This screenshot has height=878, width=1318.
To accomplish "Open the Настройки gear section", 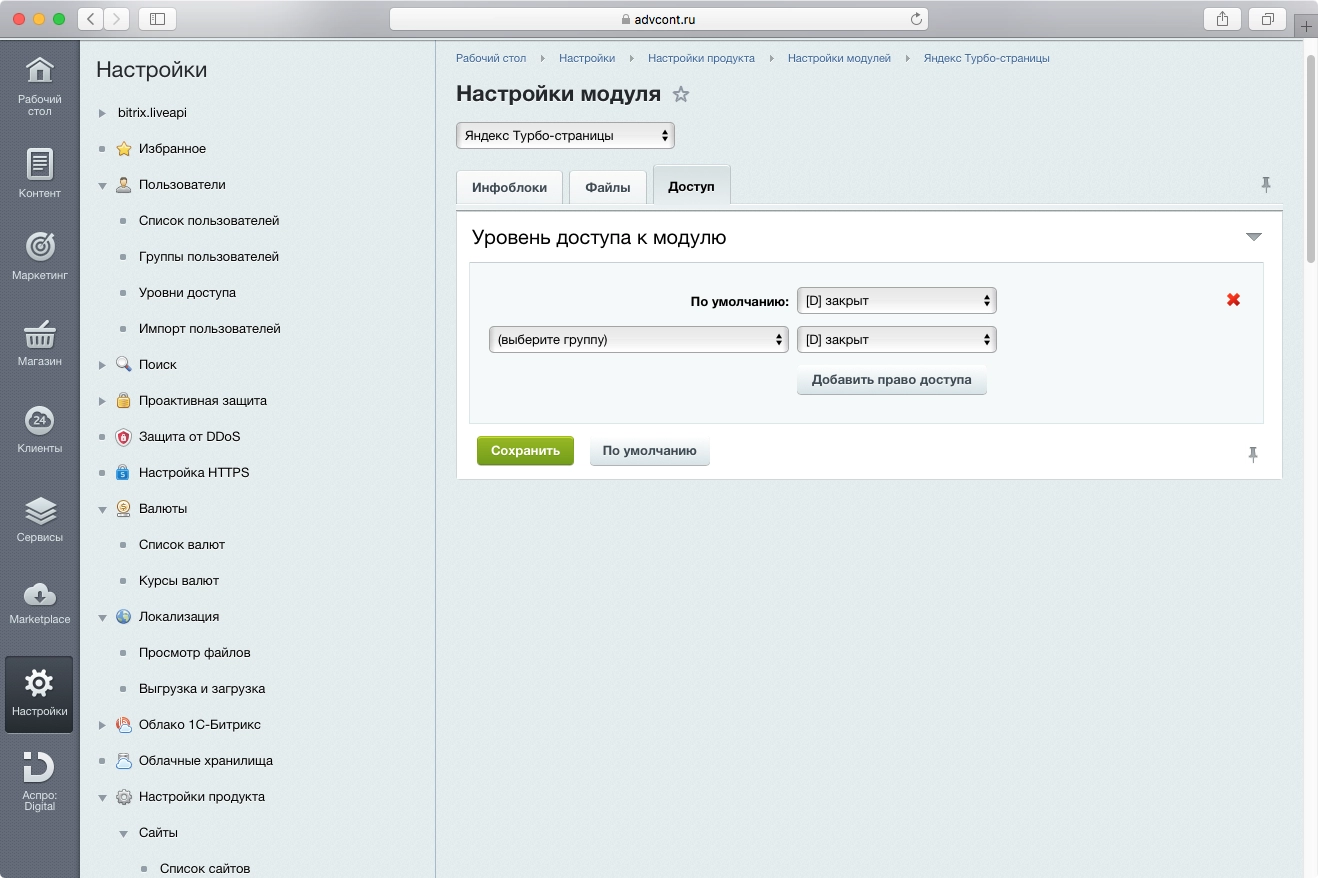I will 39,694.
